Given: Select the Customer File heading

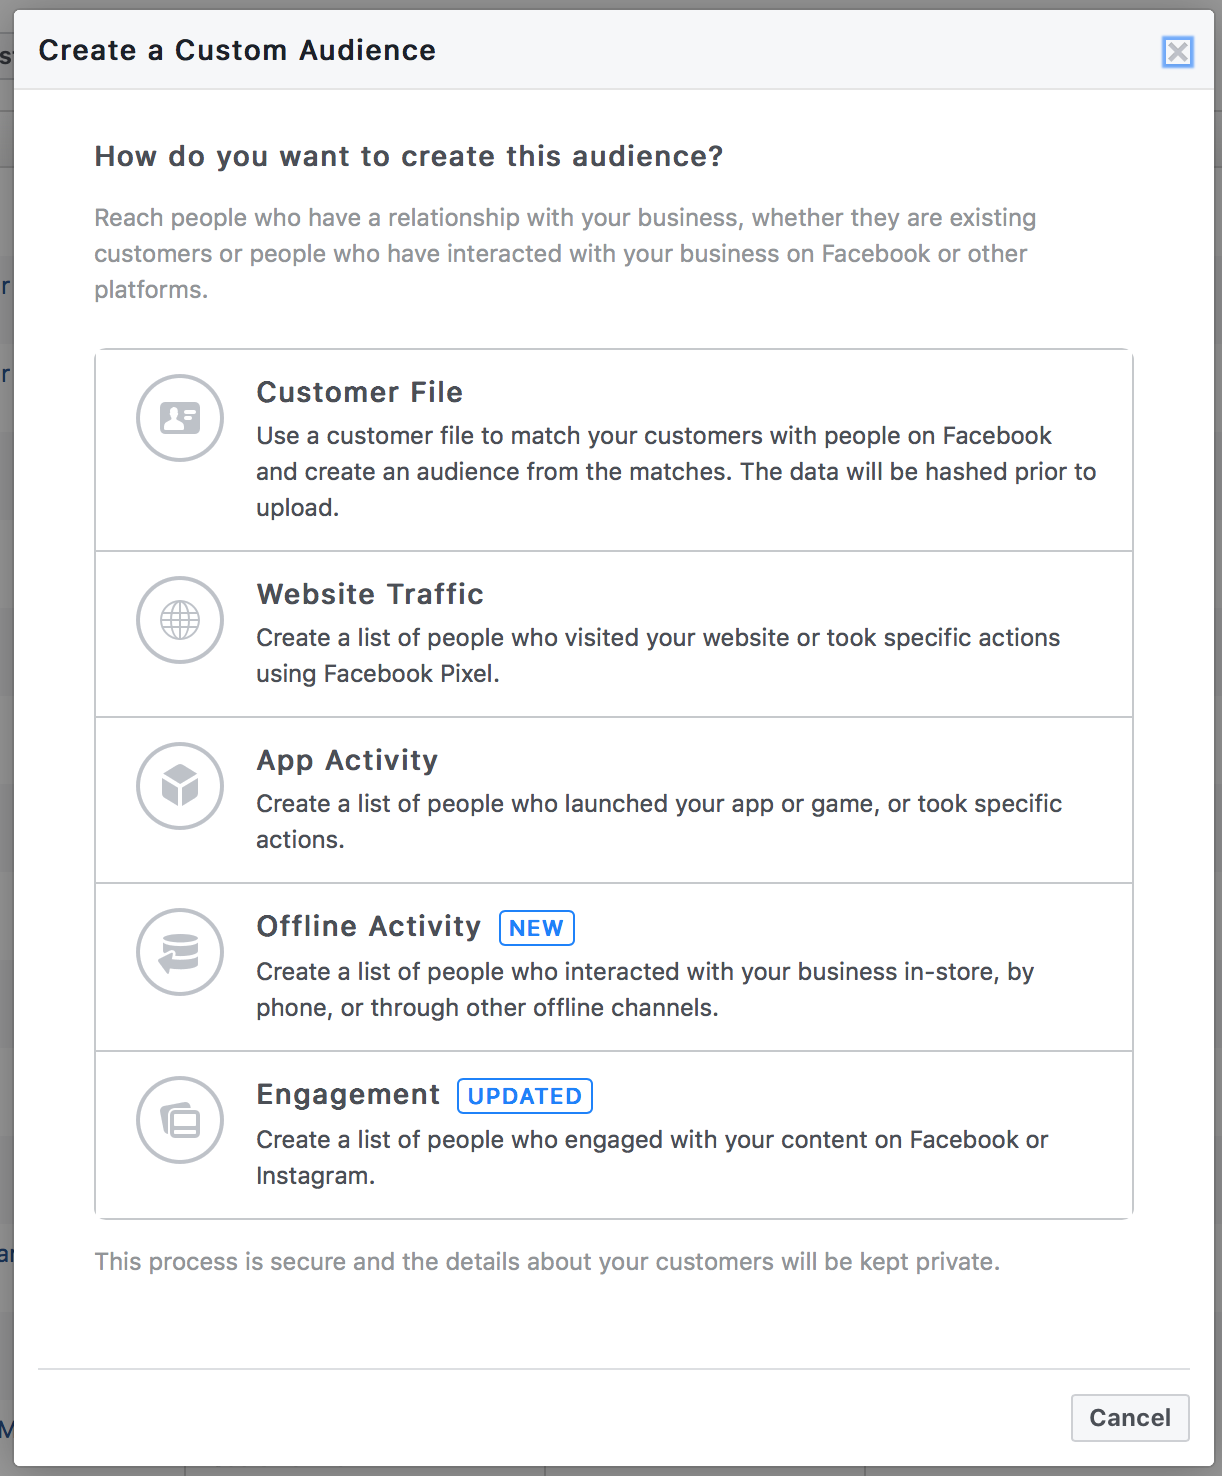Looking at the screenshot, I should [x=359, y=392].
